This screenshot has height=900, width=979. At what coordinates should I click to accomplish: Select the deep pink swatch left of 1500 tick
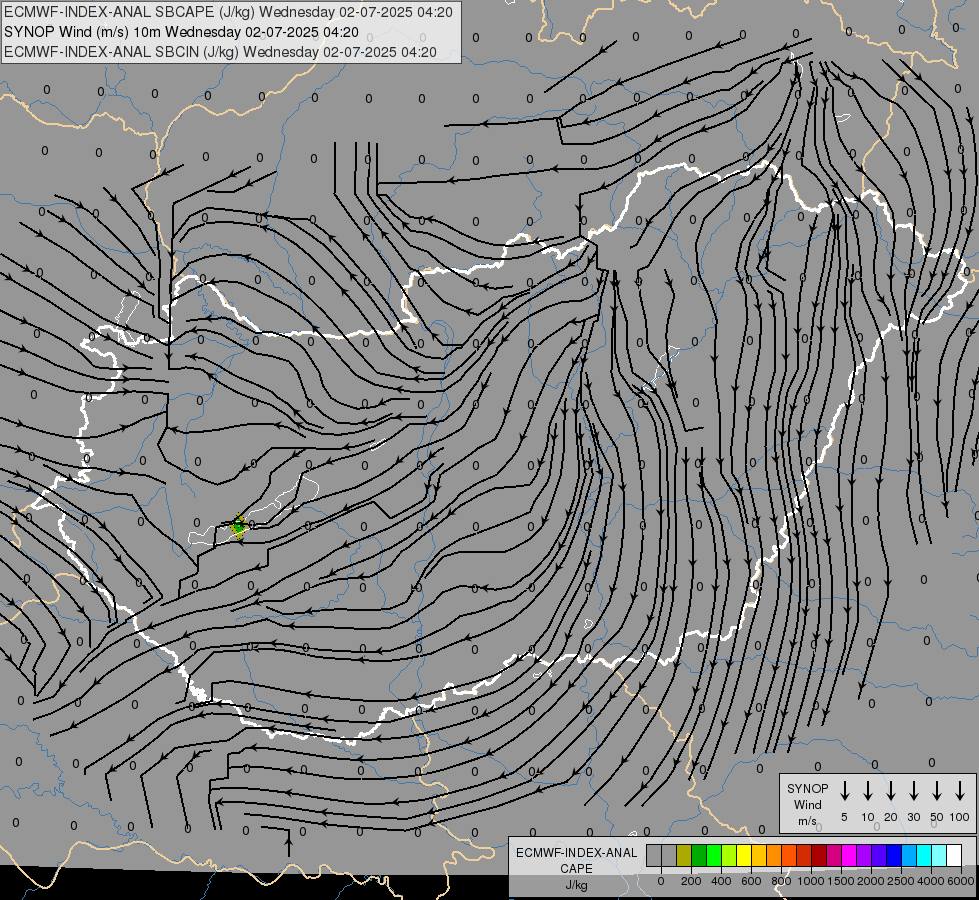(x=834, y=856)
